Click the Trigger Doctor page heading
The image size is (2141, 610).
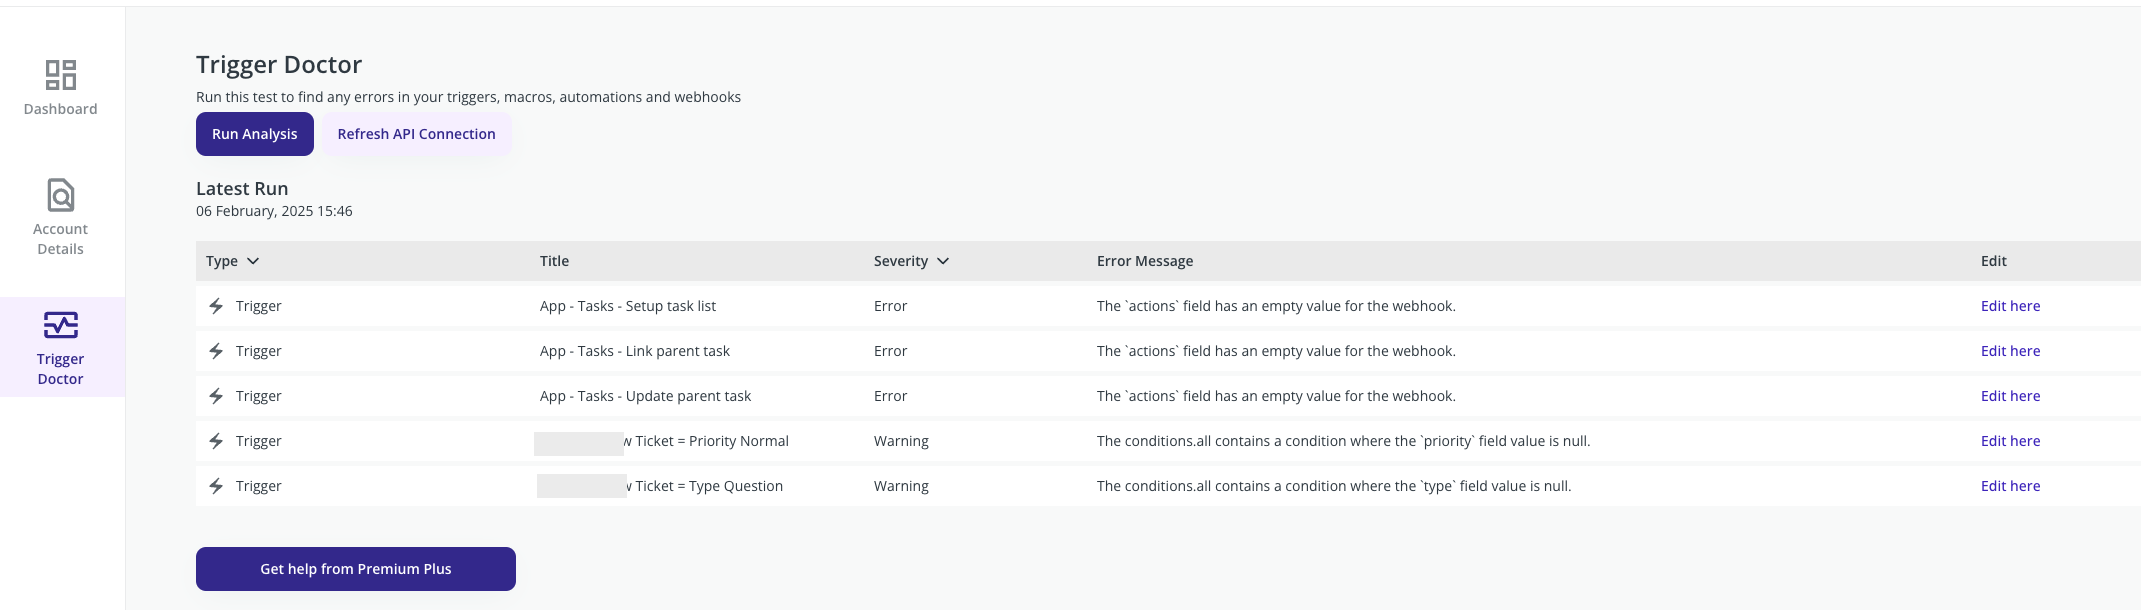(x=279, y=65)
